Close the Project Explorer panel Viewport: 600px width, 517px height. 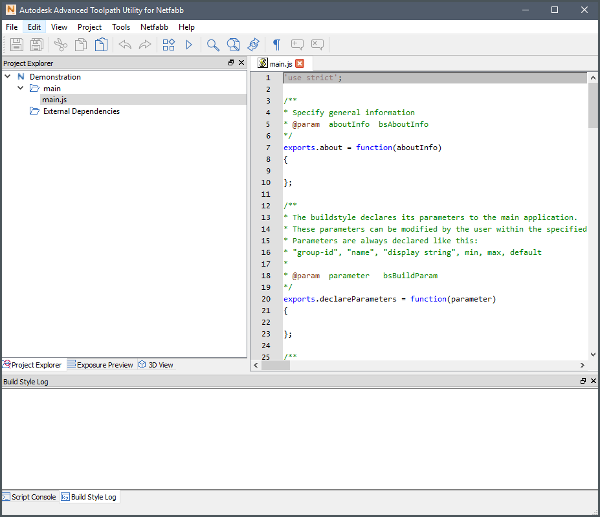(x=241, y=63)
